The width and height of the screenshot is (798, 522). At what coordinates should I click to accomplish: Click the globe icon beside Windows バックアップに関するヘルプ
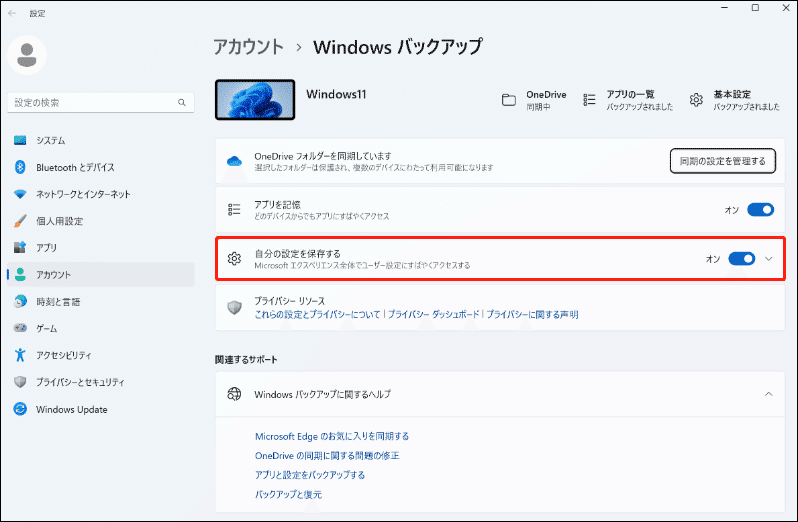pos(234,394)
